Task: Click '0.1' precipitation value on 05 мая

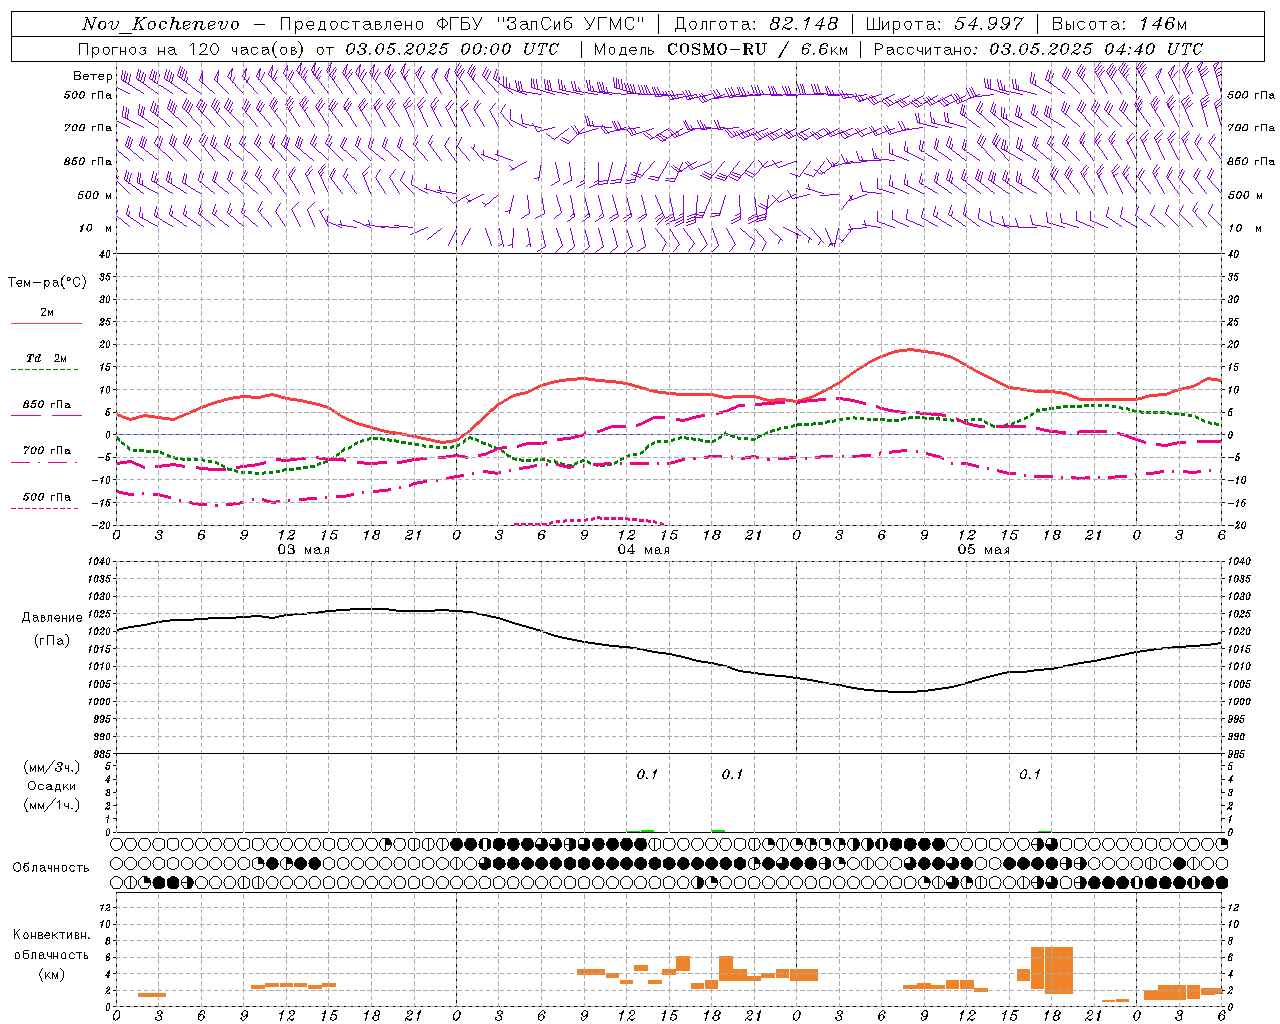Action: click(1030, 774)
